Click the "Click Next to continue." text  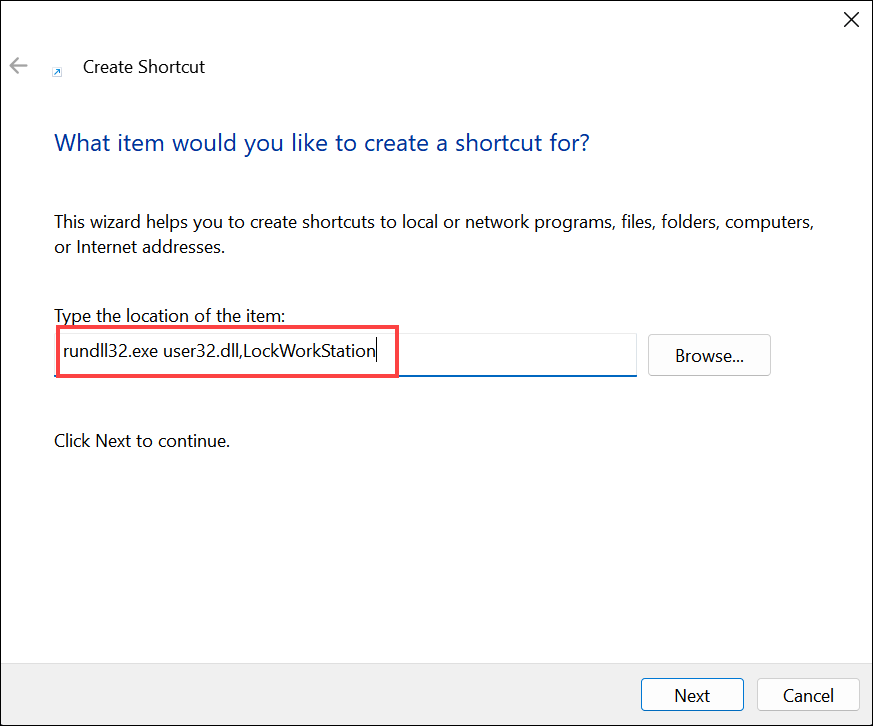tap(142, 440)
